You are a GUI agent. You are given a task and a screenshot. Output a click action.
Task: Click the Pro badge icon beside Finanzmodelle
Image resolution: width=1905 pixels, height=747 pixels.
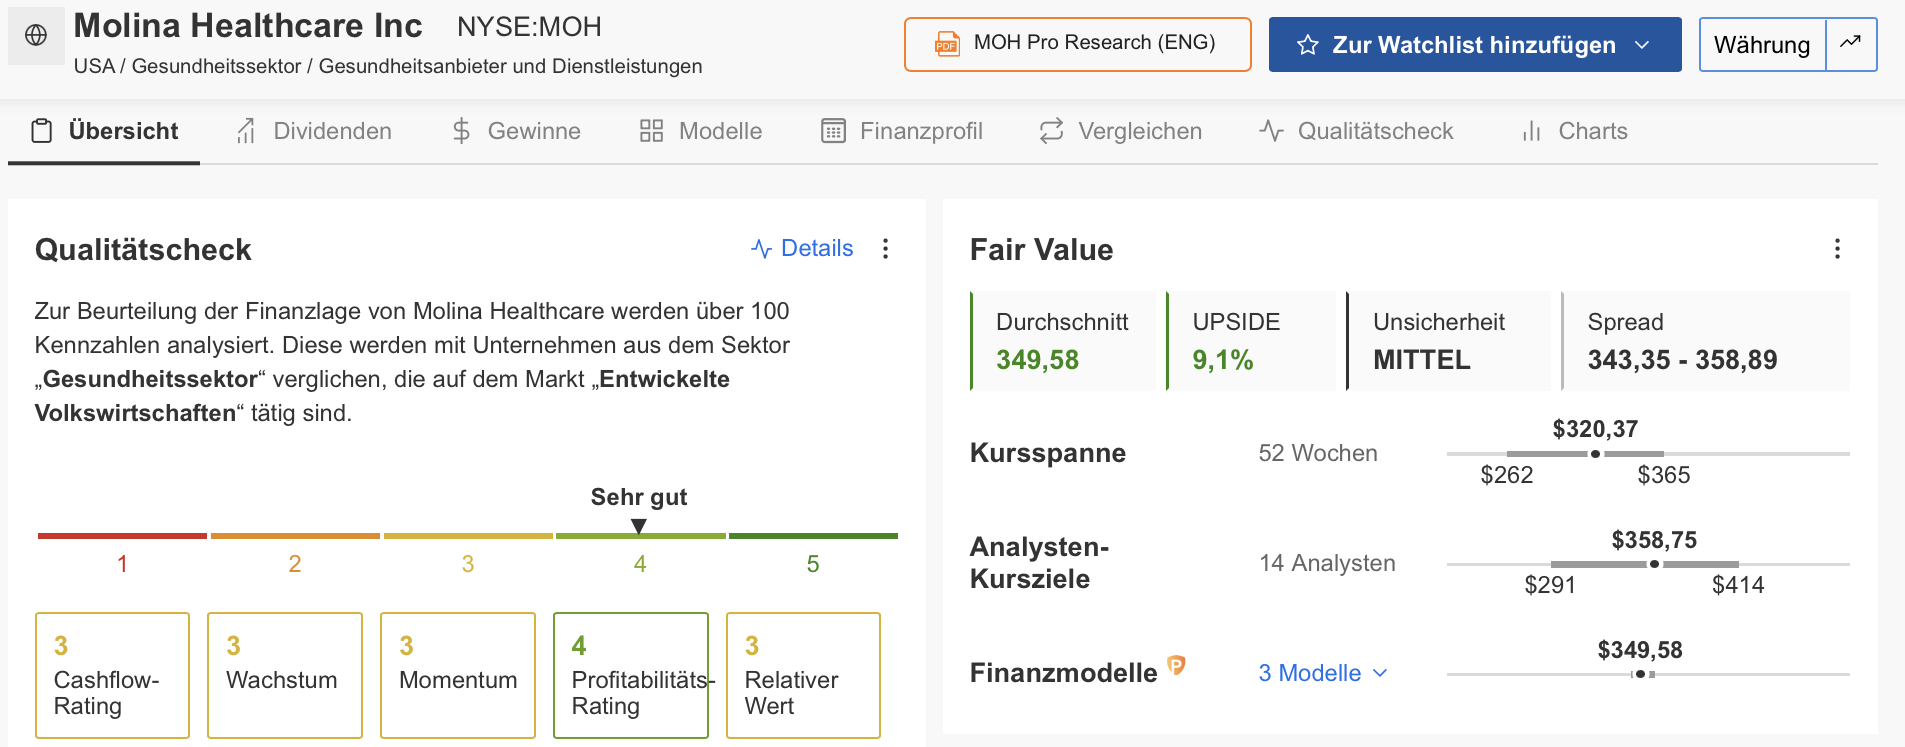(1177, 665)
